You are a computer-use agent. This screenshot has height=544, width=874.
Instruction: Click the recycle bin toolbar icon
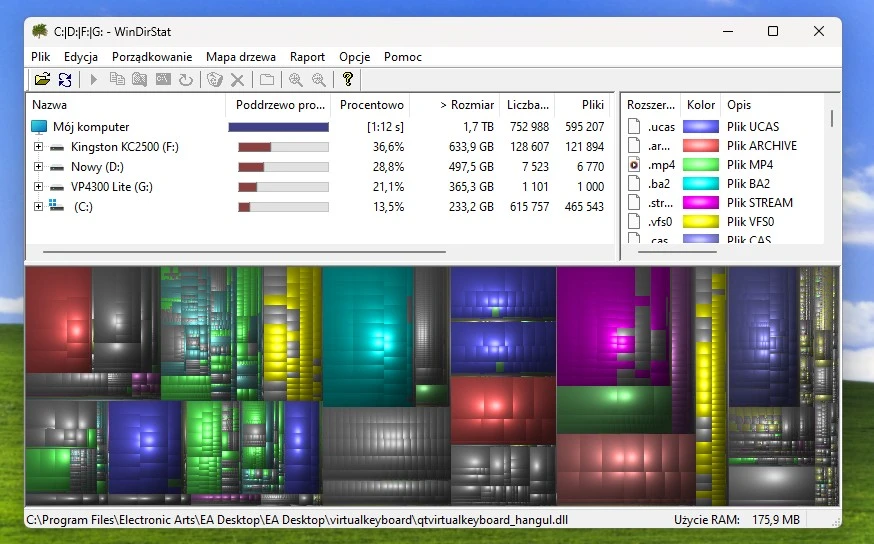[214, 80]
